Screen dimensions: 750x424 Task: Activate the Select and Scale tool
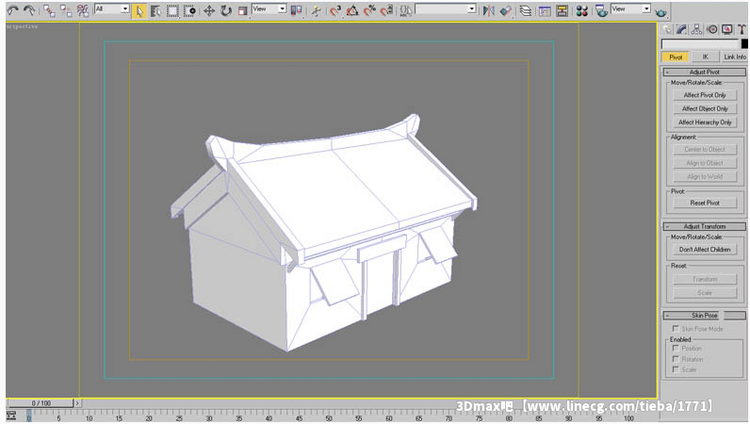(x=243, y=11)
